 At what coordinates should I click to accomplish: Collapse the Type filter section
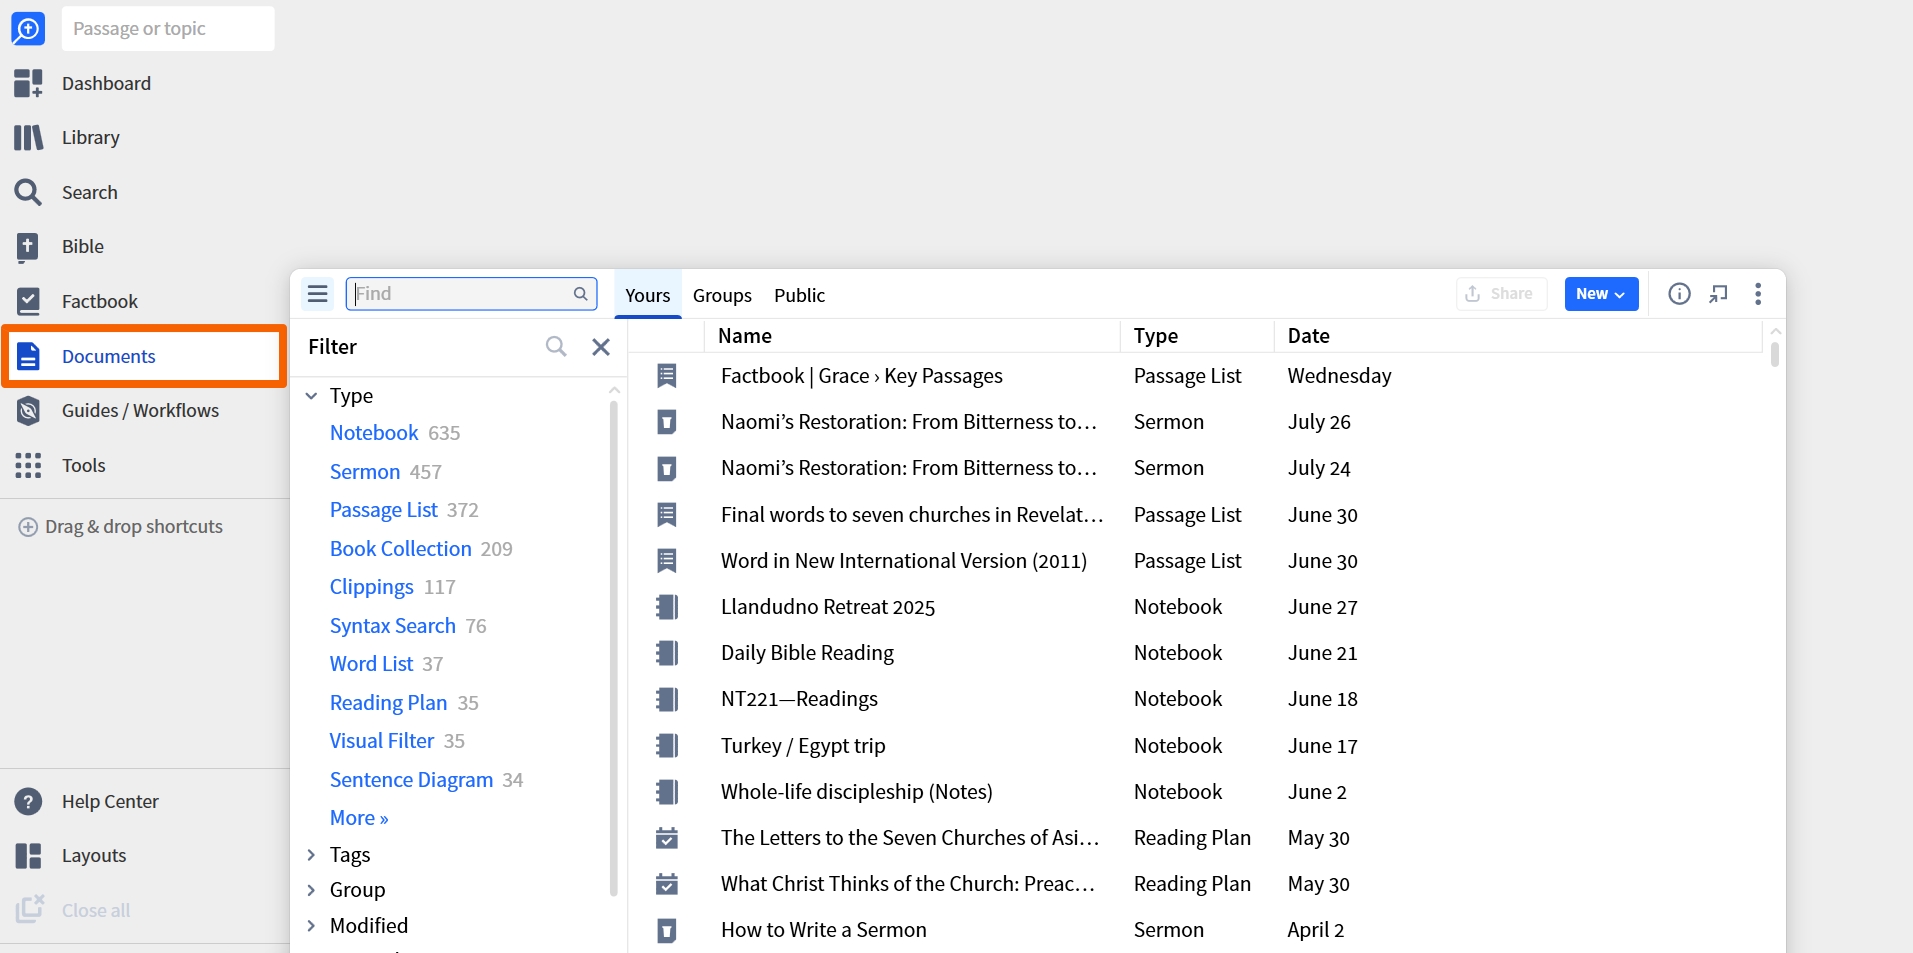coord(311,396)
